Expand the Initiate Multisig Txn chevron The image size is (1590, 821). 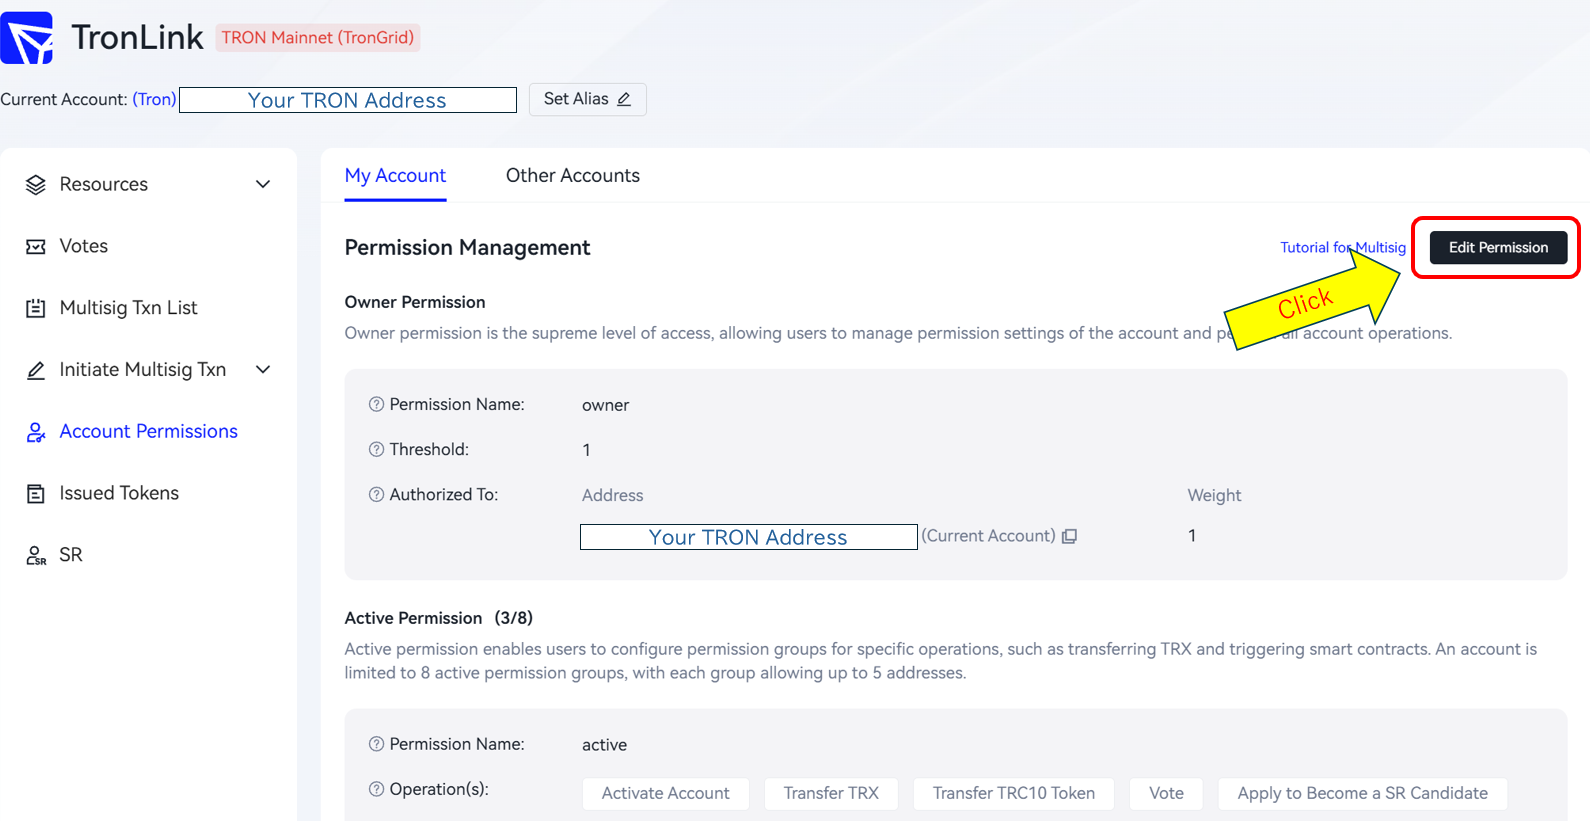pos(263,369)
